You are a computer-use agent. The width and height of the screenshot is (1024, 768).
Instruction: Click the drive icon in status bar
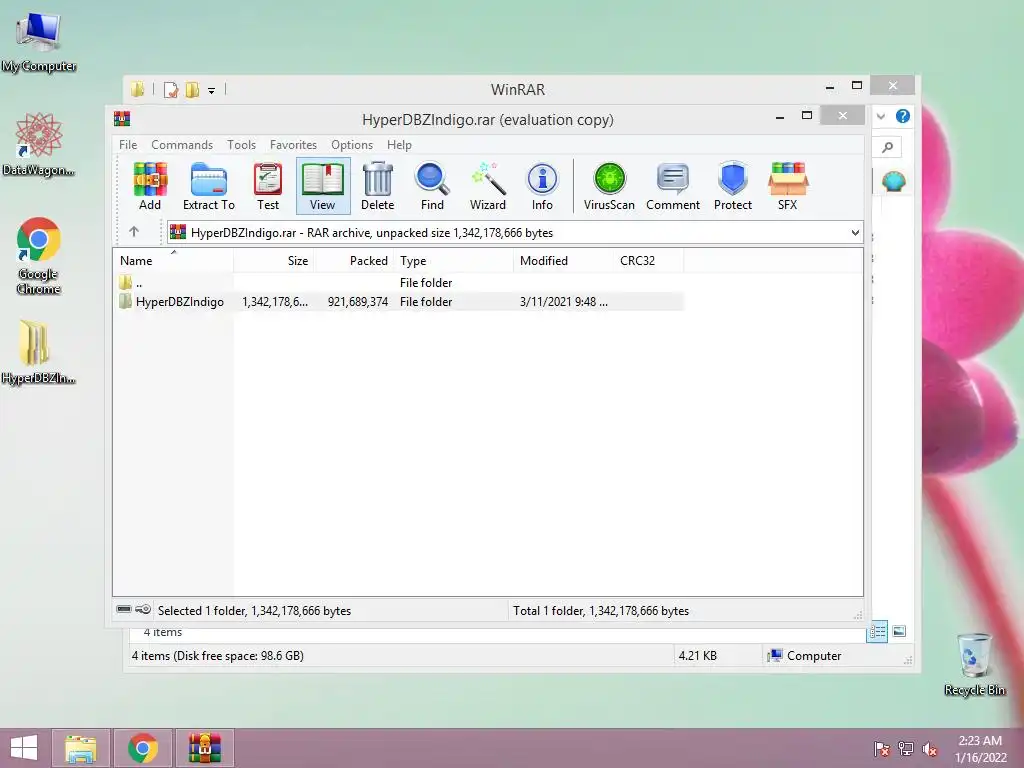coord(124,609)
